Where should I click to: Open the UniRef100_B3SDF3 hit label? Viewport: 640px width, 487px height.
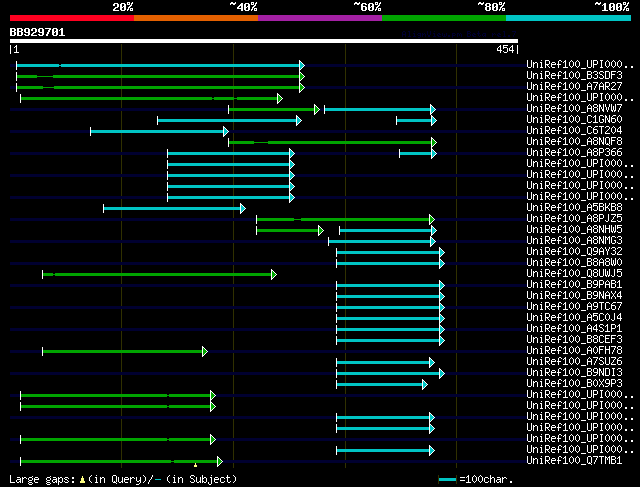click(574, 76)
